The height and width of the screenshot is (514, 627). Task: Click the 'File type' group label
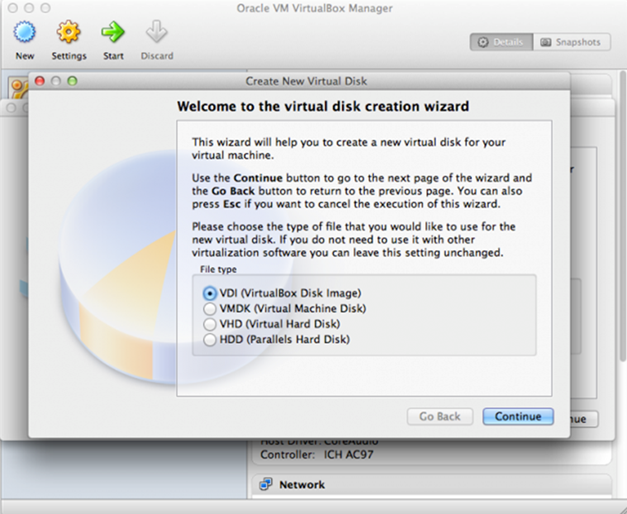218,269
